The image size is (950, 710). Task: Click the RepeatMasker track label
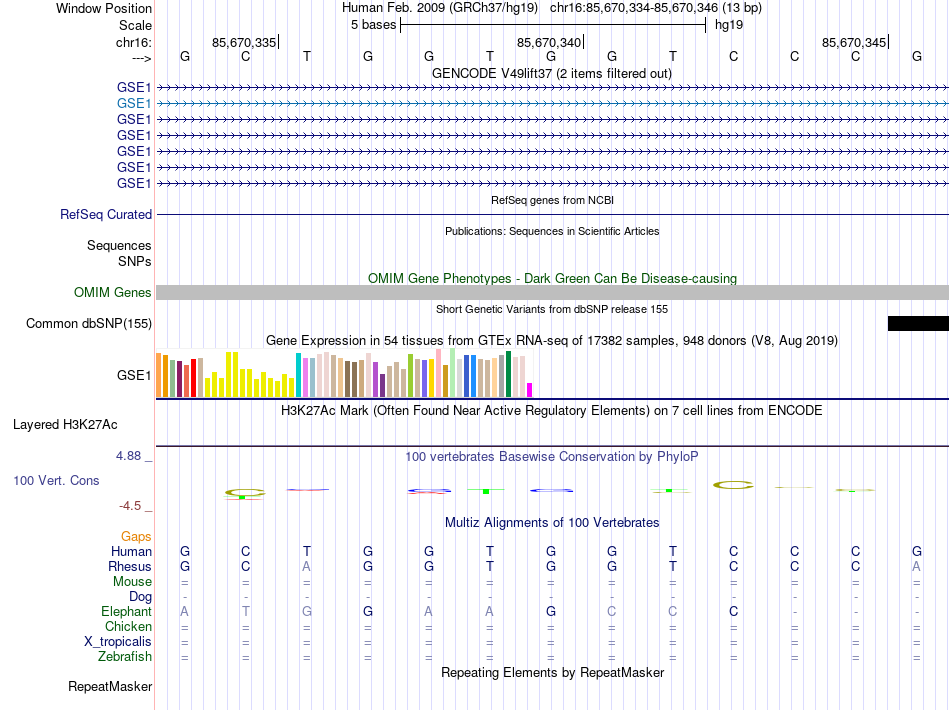[x=110, y=686]
